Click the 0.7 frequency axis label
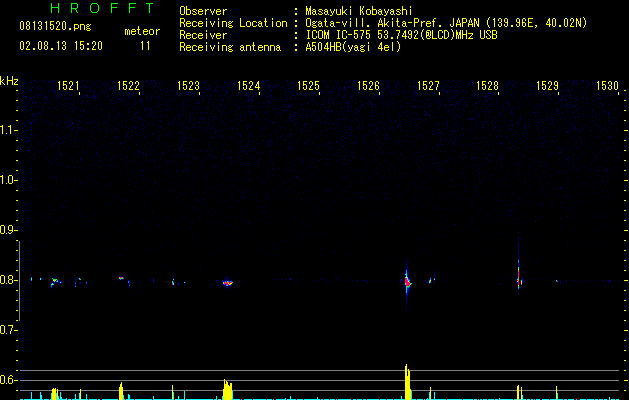The image size is (629, 400). [8, 330]
